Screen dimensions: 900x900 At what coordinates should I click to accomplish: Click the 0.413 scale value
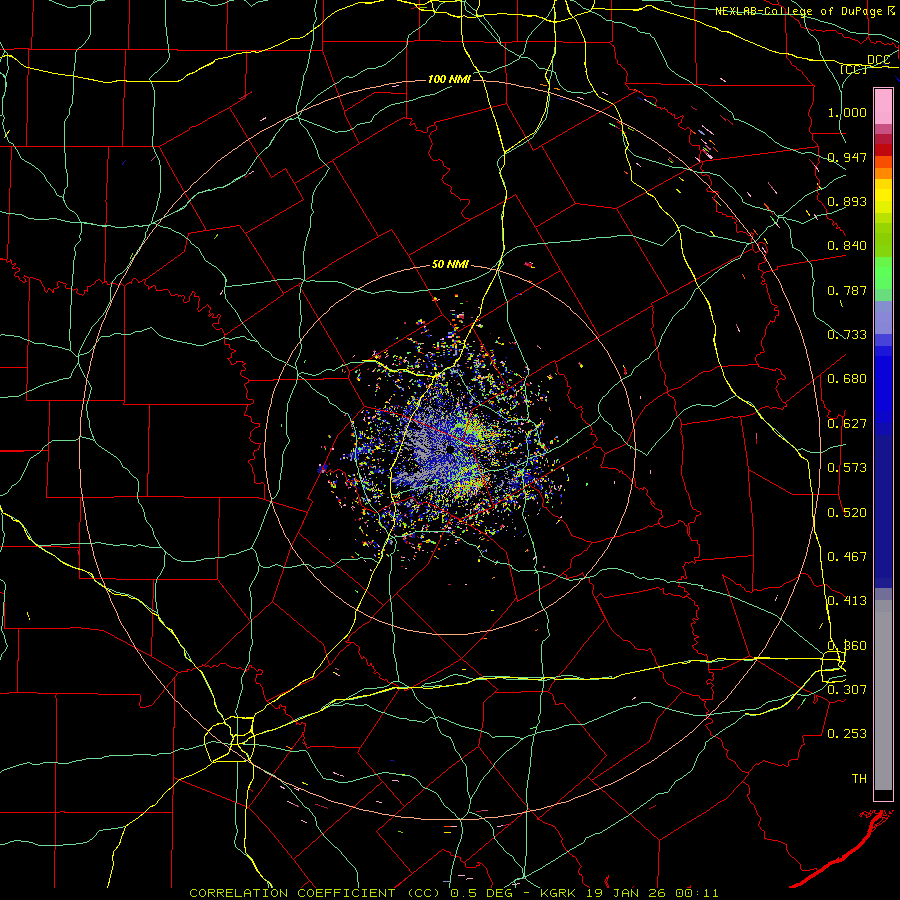[847, 601]
